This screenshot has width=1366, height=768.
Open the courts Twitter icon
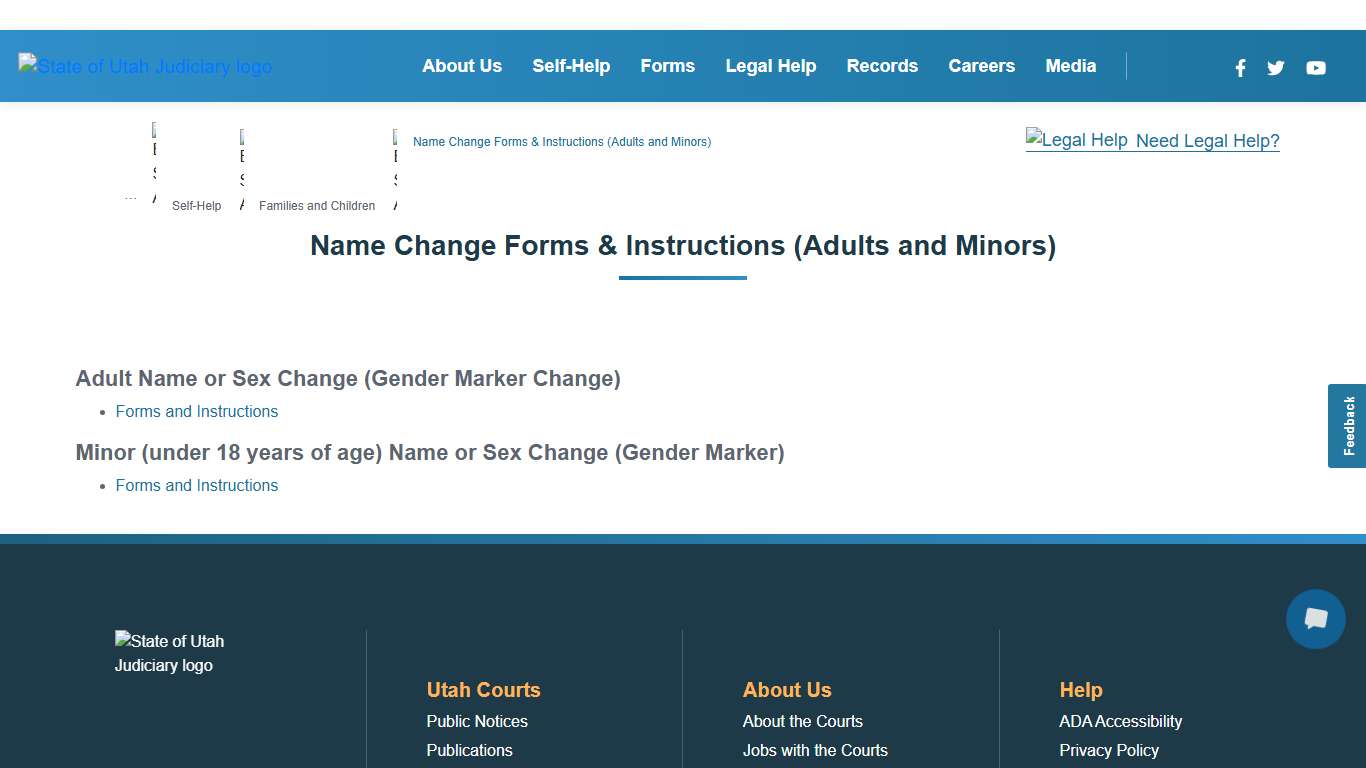point(1275,68)
